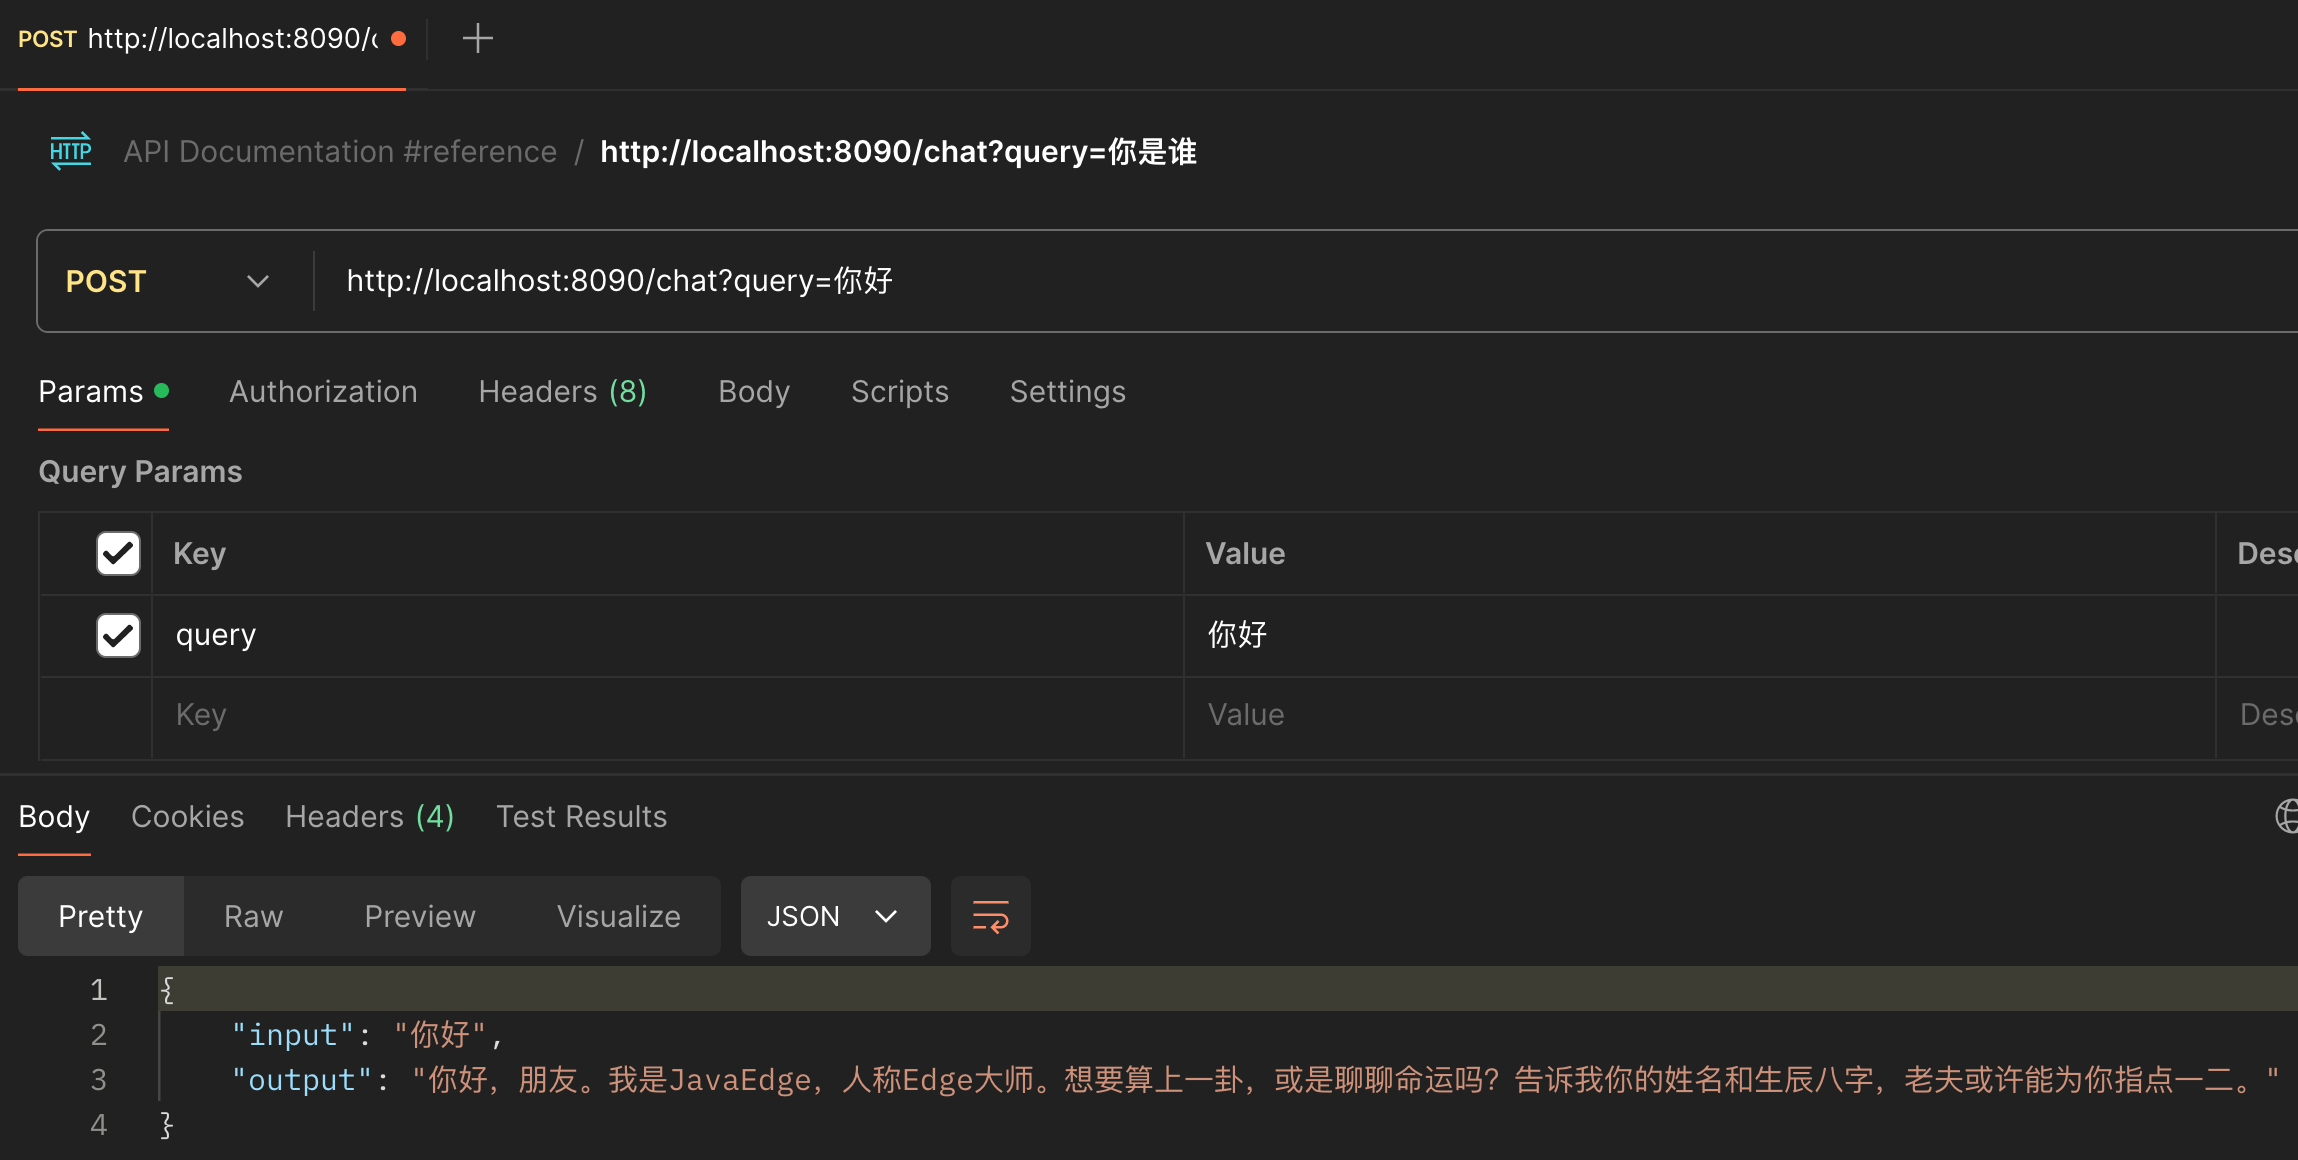Expand the JSON format dropdown
Screen dimensions: 2298x1160
pyautogui.click(x=835, y=916)
